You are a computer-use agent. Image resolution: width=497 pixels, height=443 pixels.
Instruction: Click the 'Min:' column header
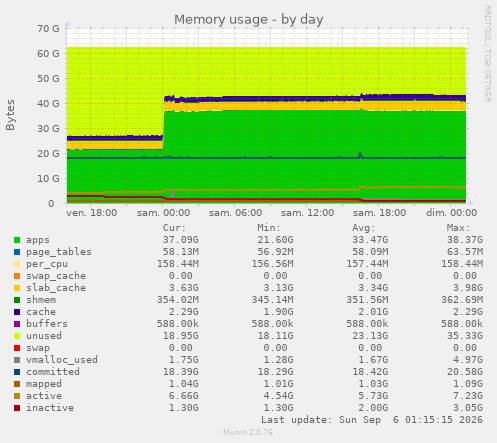[x=269, y=228]
